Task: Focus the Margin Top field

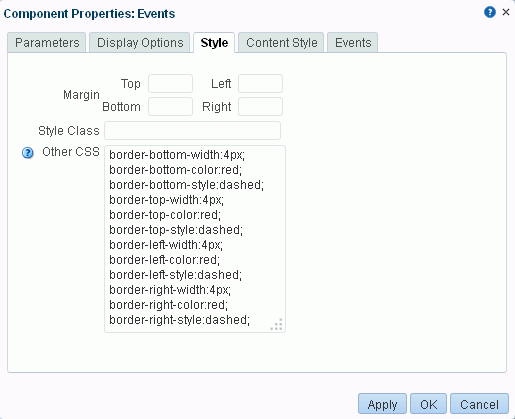Action: point(170,83)
